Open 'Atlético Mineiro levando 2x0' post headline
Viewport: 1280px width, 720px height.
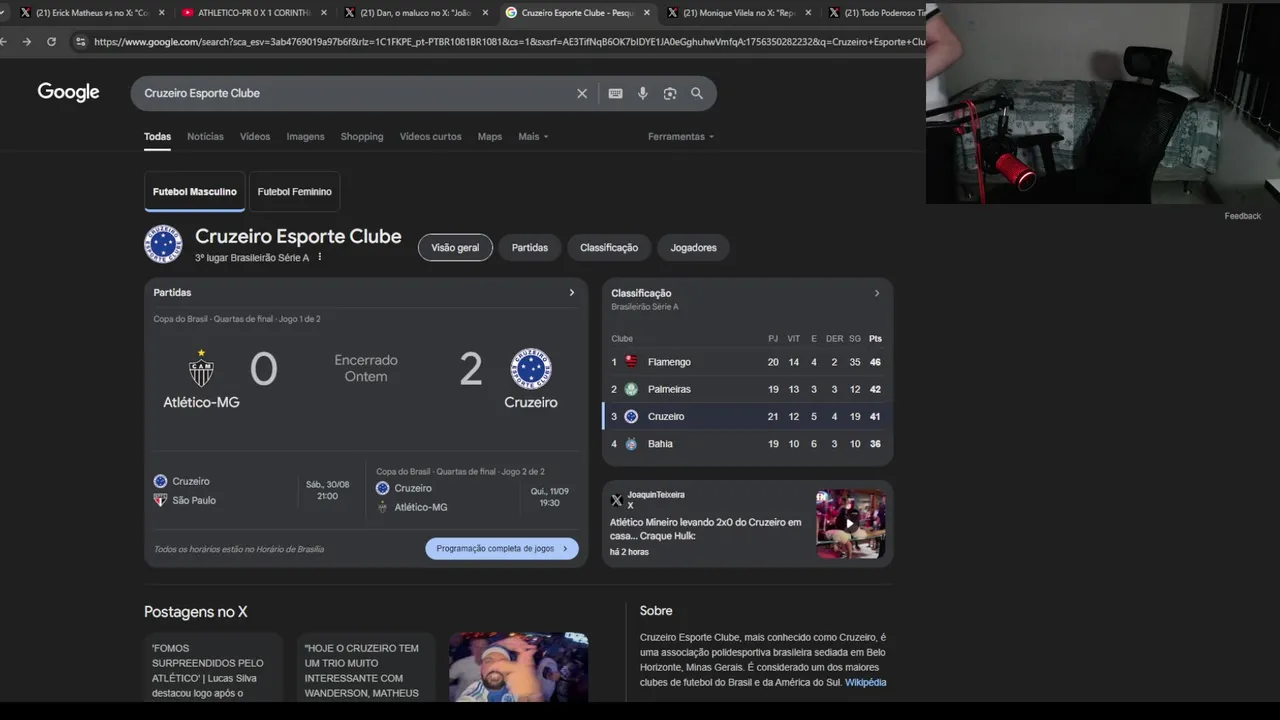point(705,529)
